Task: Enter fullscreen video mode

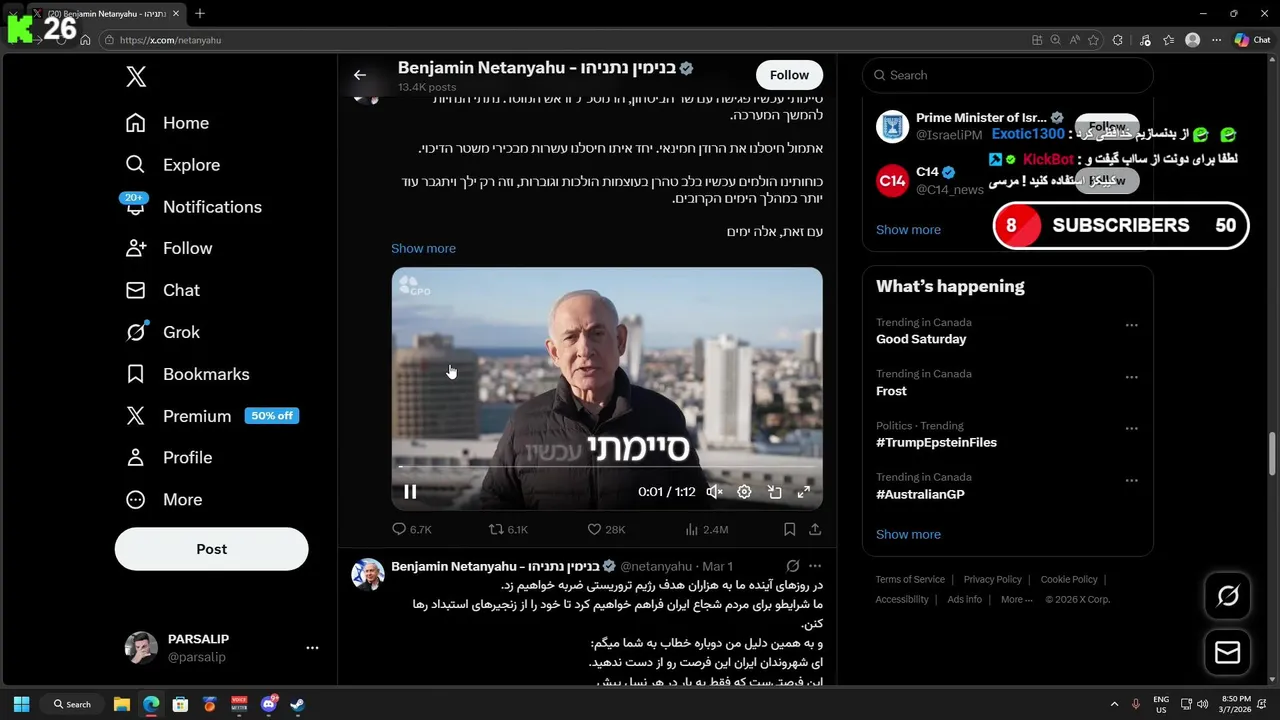Action: pyautogui.click(x=804, y=492)
